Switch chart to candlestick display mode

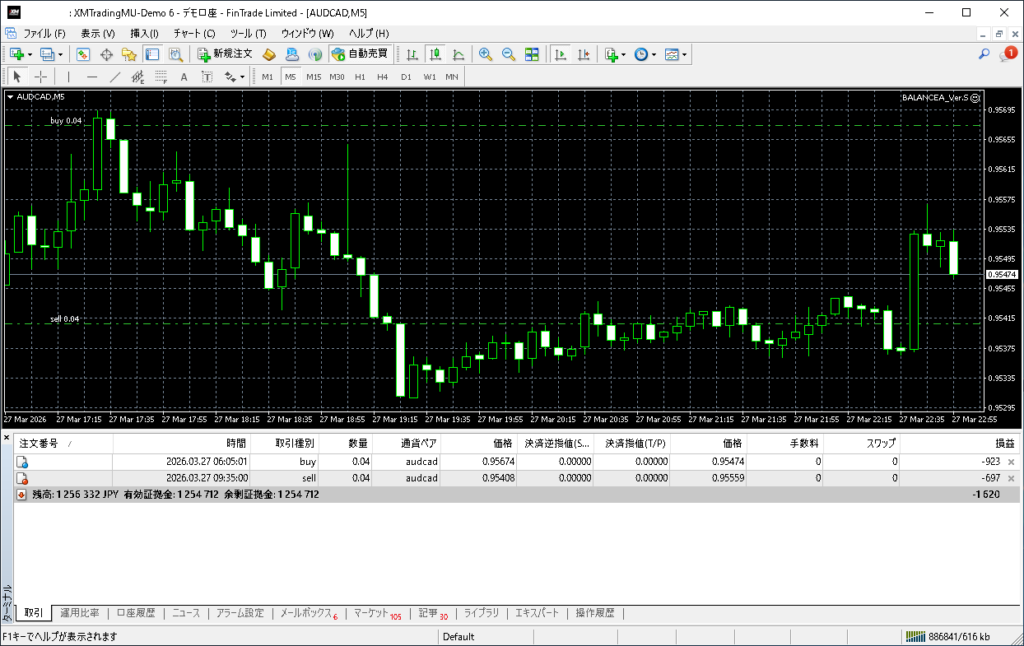(435, 54)
